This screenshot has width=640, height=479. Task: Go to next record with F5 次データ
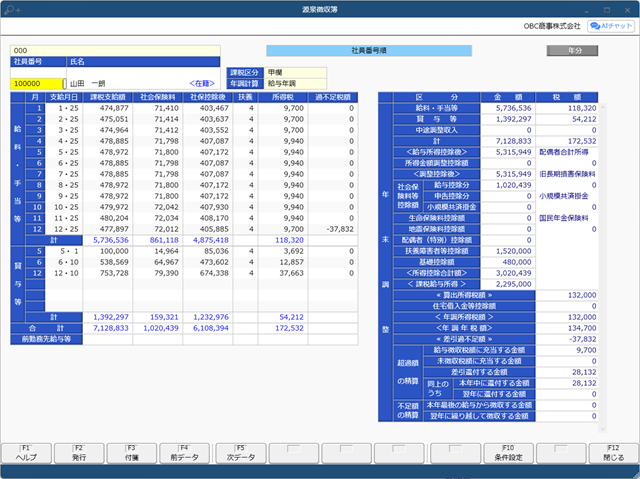pyautogui.click(x=241, y=453)
